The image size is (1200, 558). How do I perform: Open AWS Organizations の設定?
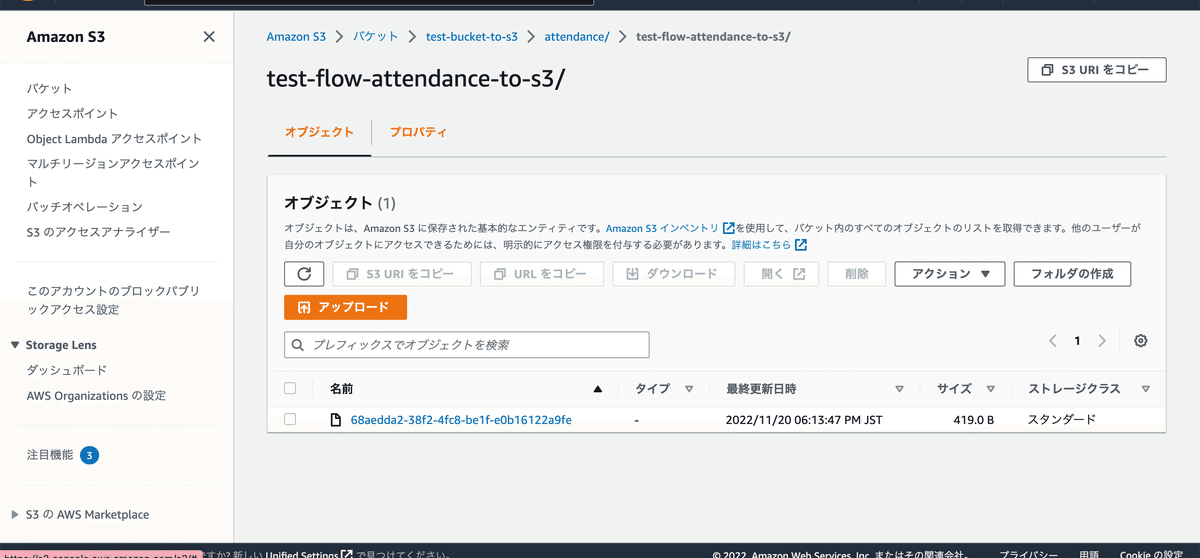(96, 396)
